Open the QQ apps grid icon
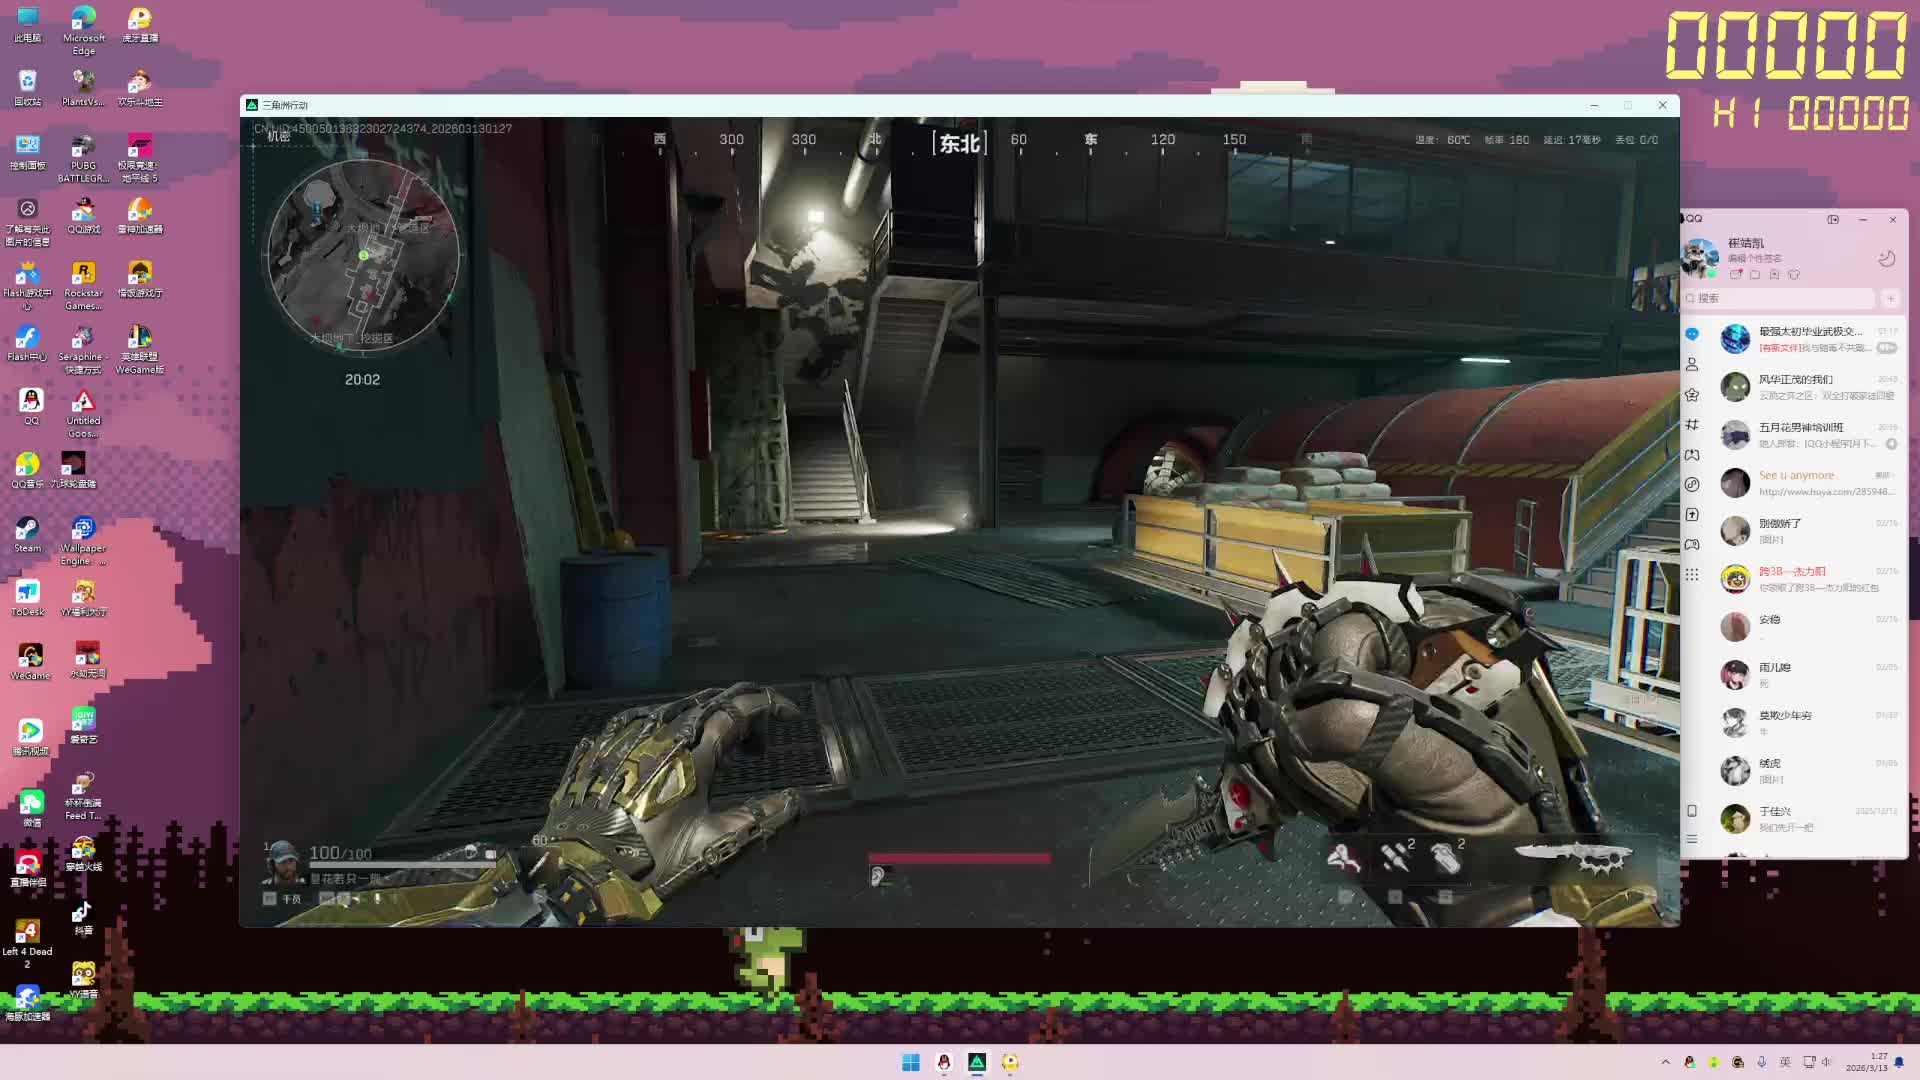The width and height of the screenshot is (1920, 1080). (1692, 575)
